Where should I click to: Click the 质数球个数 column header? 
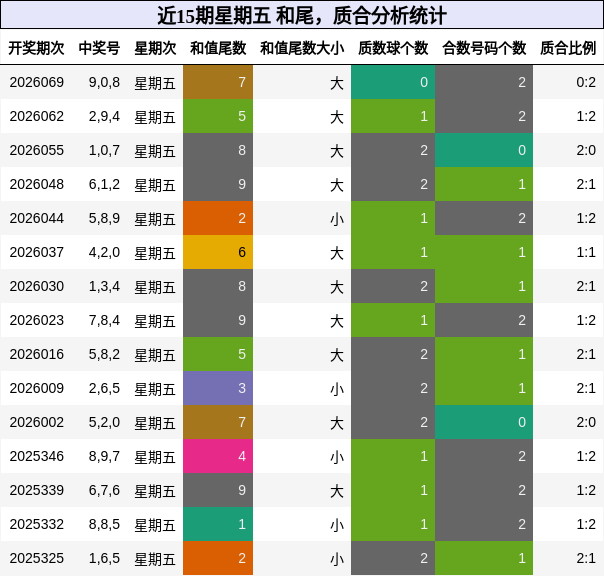pyautogui.click(x=393, y=48)
